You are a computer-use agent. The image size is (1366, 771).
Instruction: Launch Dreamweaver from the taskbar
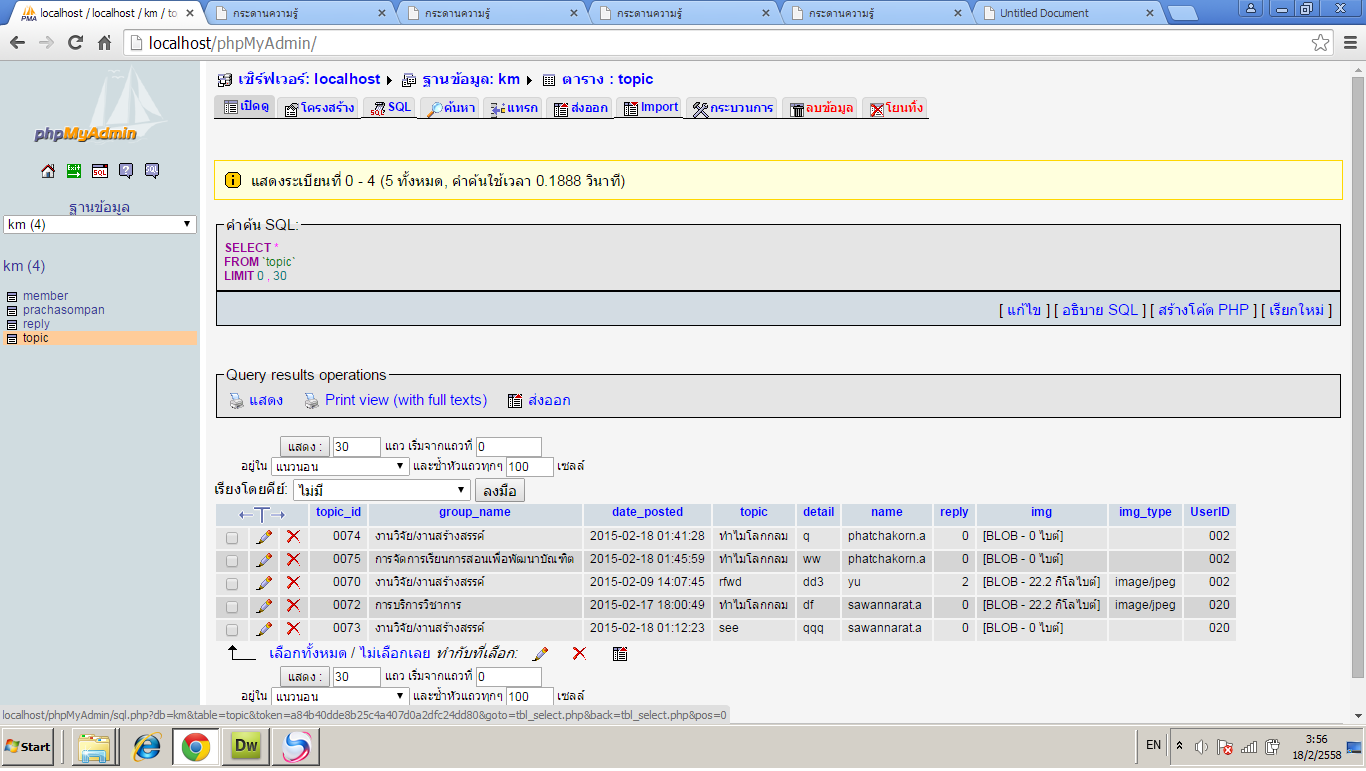pyautogui.click(x=246, y=747)
